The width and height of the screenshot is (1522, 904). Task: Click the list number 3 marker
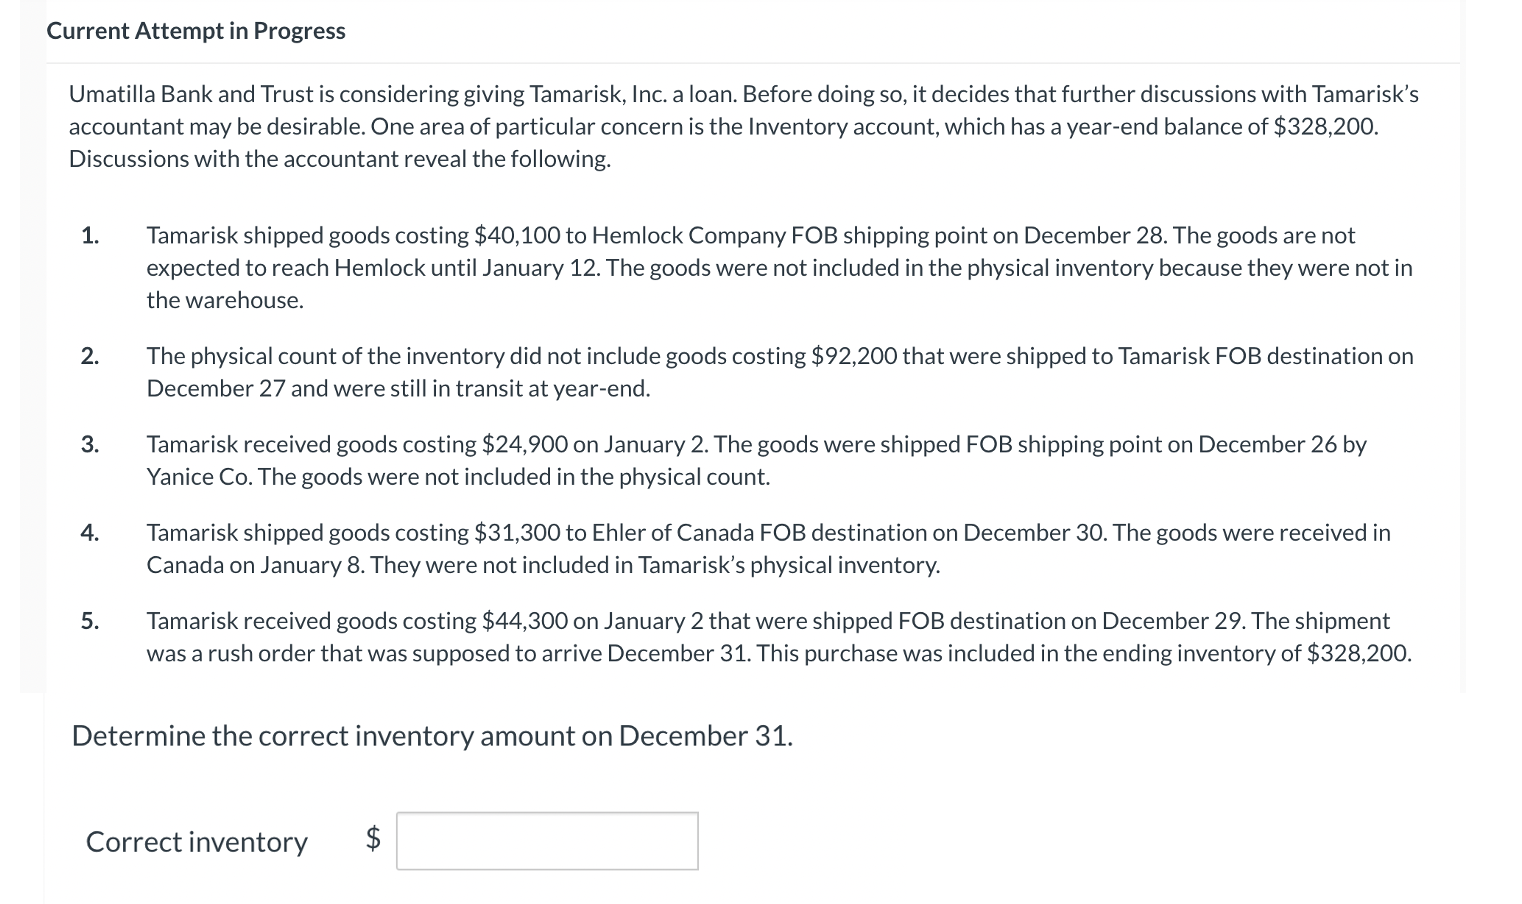pyautogui.click(x=90, y=444)
